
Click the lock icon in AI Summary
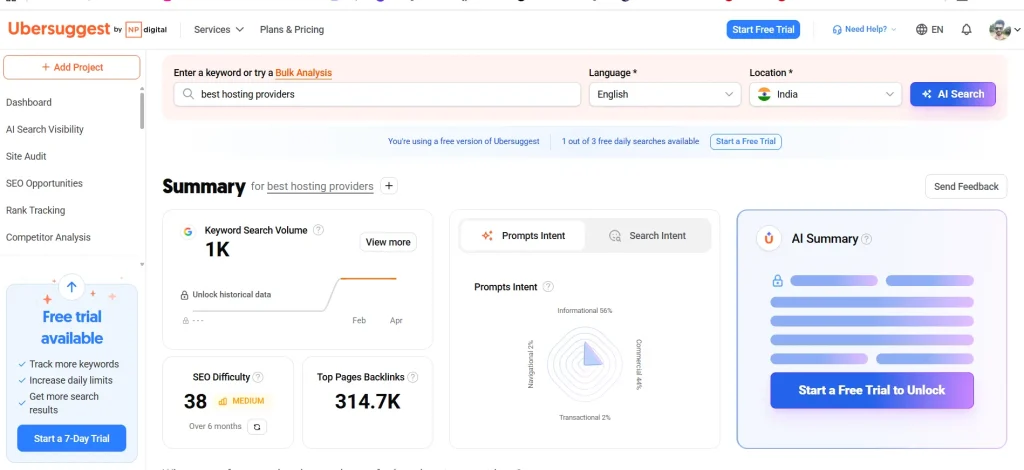pos(777,281)
